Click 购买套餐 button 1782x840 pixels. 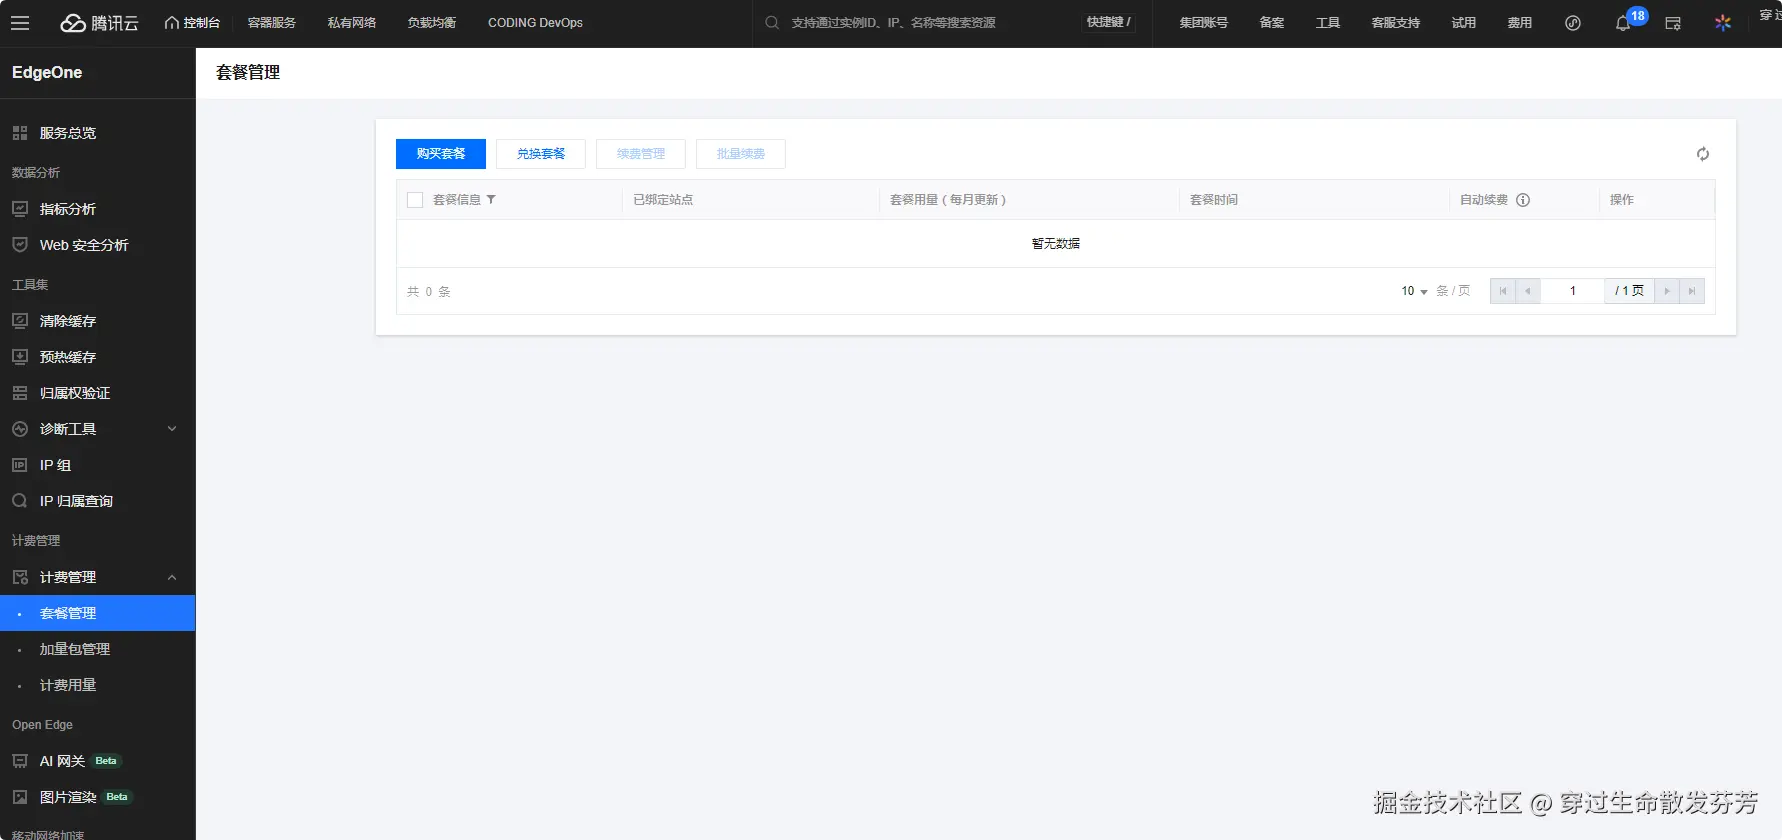pyautogui.click(x=441, y=154)
